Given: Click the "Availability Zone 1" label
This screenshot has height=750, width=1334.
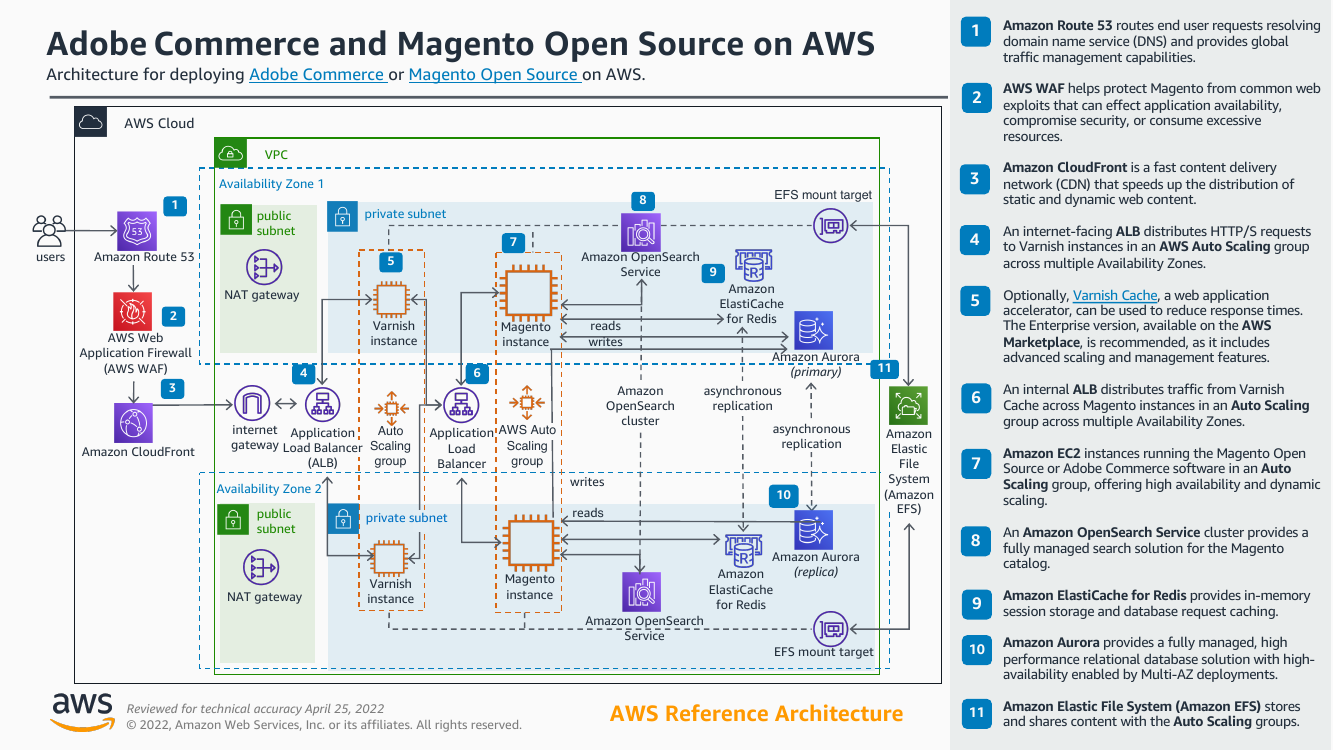Looking at the screenshot, I should pyautogui.click(x=271, y=184).
